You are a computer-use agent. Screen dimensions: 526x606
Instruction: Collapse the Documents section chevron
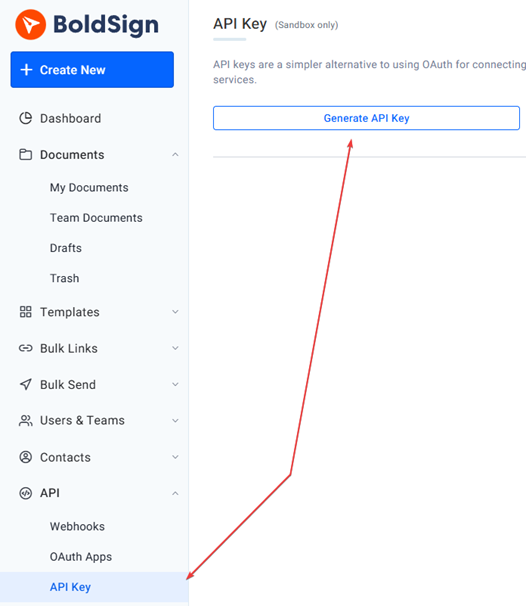[x=175, y=155]
